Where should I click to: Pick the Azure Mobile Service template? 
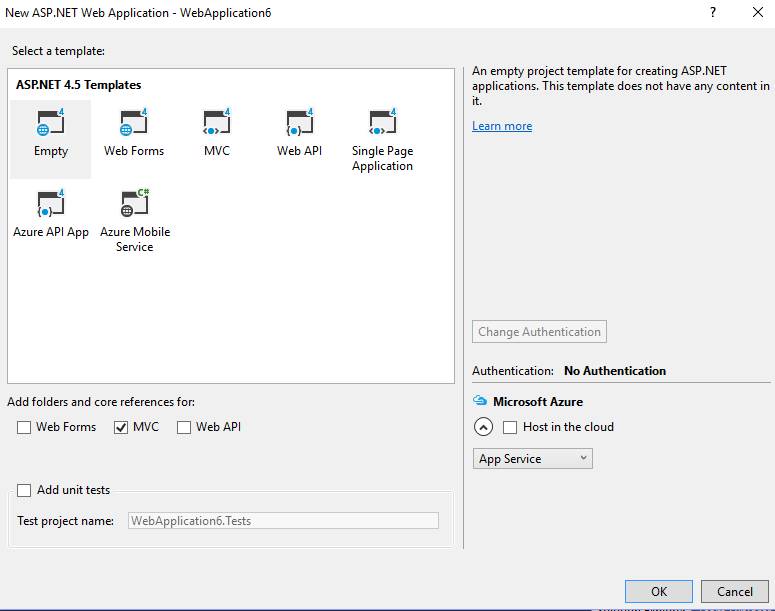point(134,220)
